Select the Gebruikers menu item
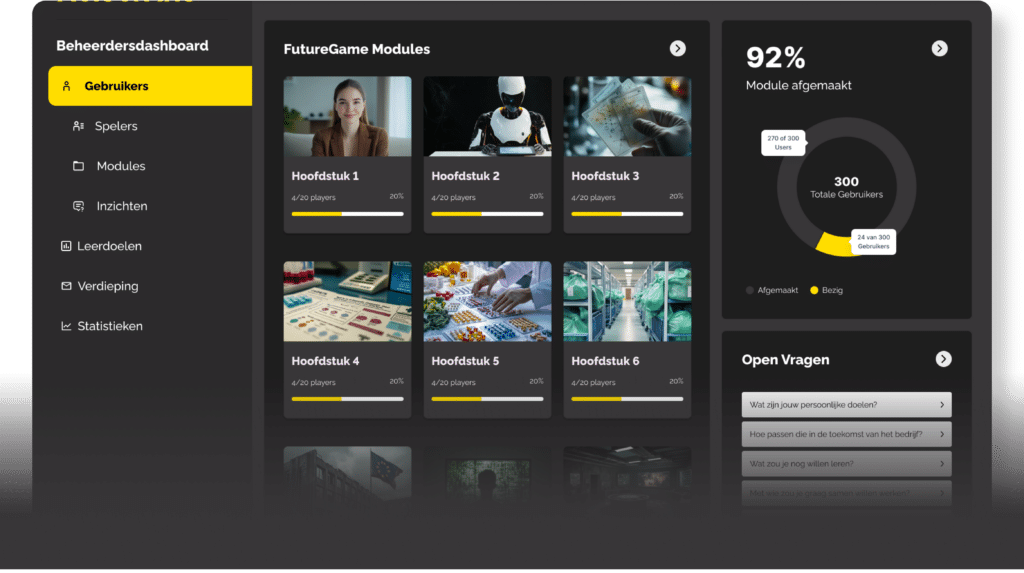Screen dimensions: 1024x573 click(150, 86)
